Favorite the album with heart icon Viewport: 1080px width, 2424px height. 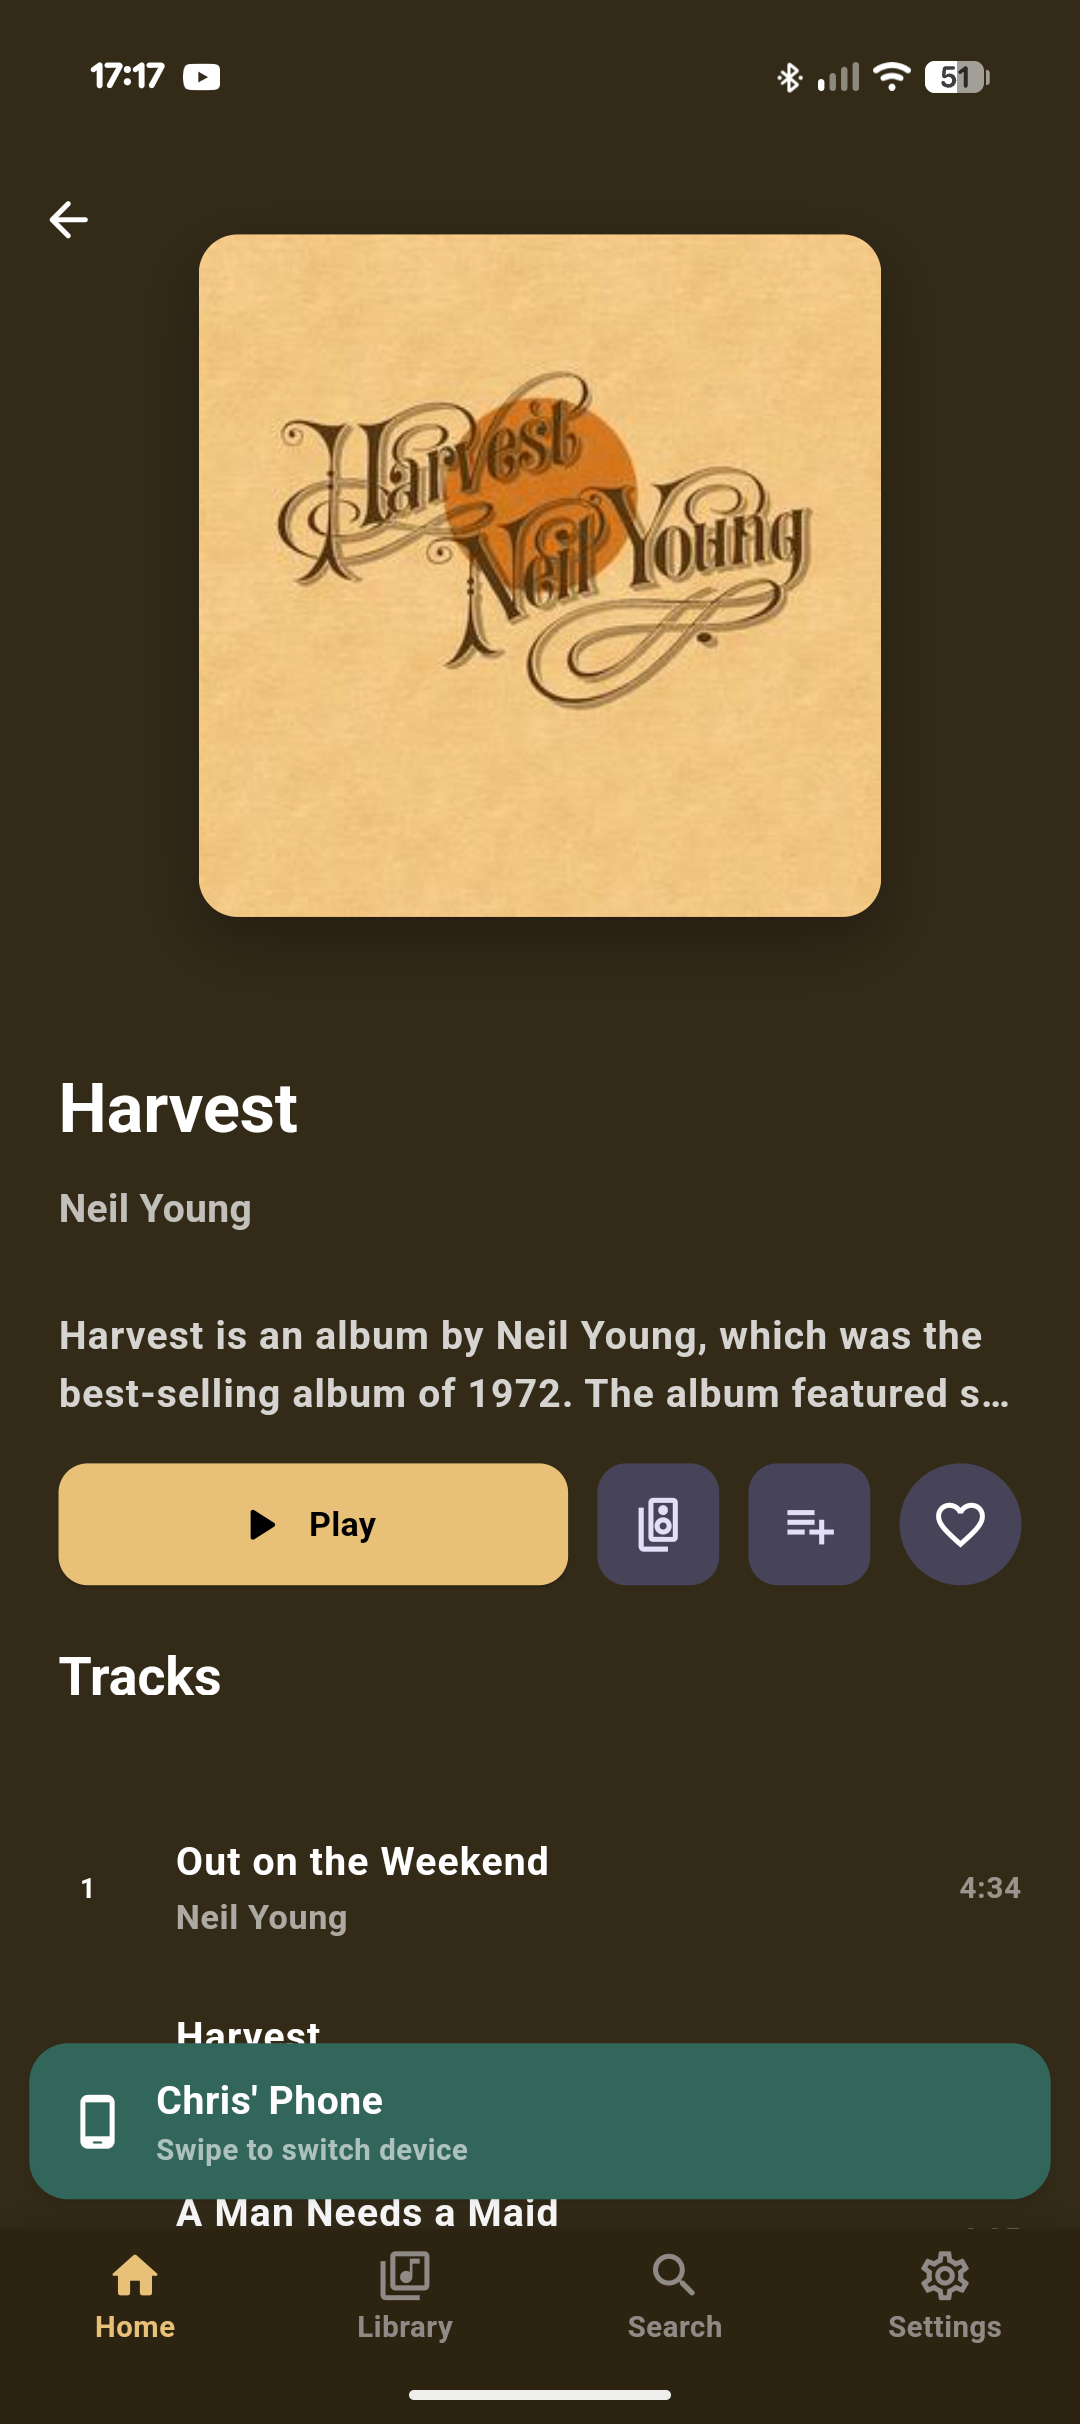[960, 1524]
